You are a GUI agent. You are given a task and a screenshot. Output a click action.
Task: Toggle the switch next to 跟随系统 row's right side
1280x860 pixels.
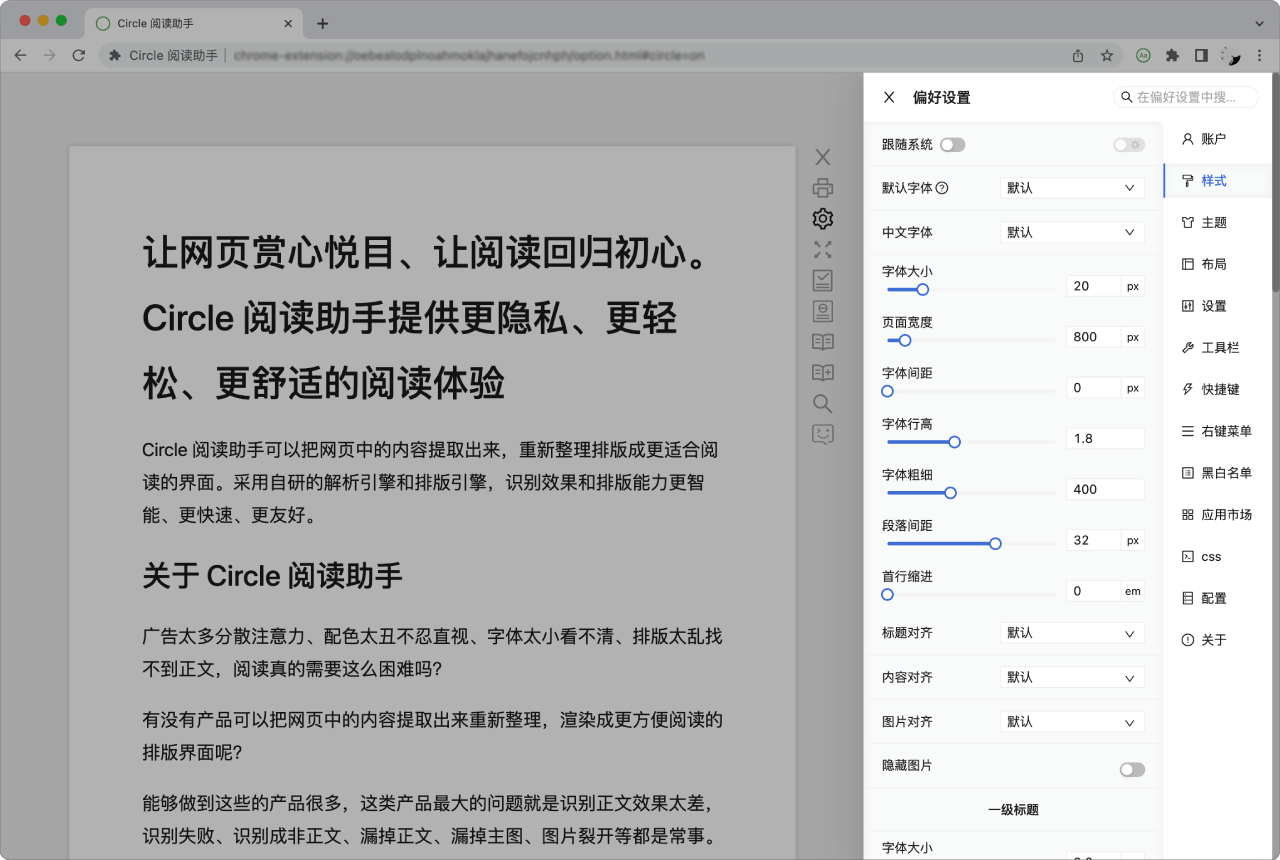point(1128,144)
